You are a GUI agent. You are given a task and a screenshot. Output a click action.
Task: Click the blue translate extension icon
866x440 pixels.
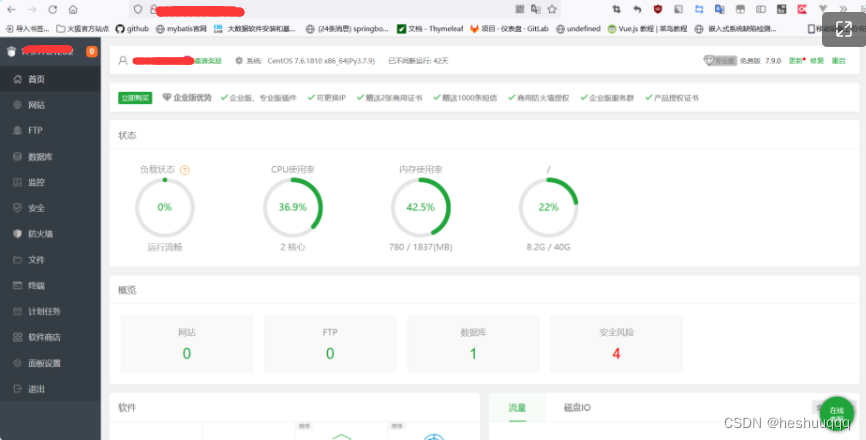(720, 9)
